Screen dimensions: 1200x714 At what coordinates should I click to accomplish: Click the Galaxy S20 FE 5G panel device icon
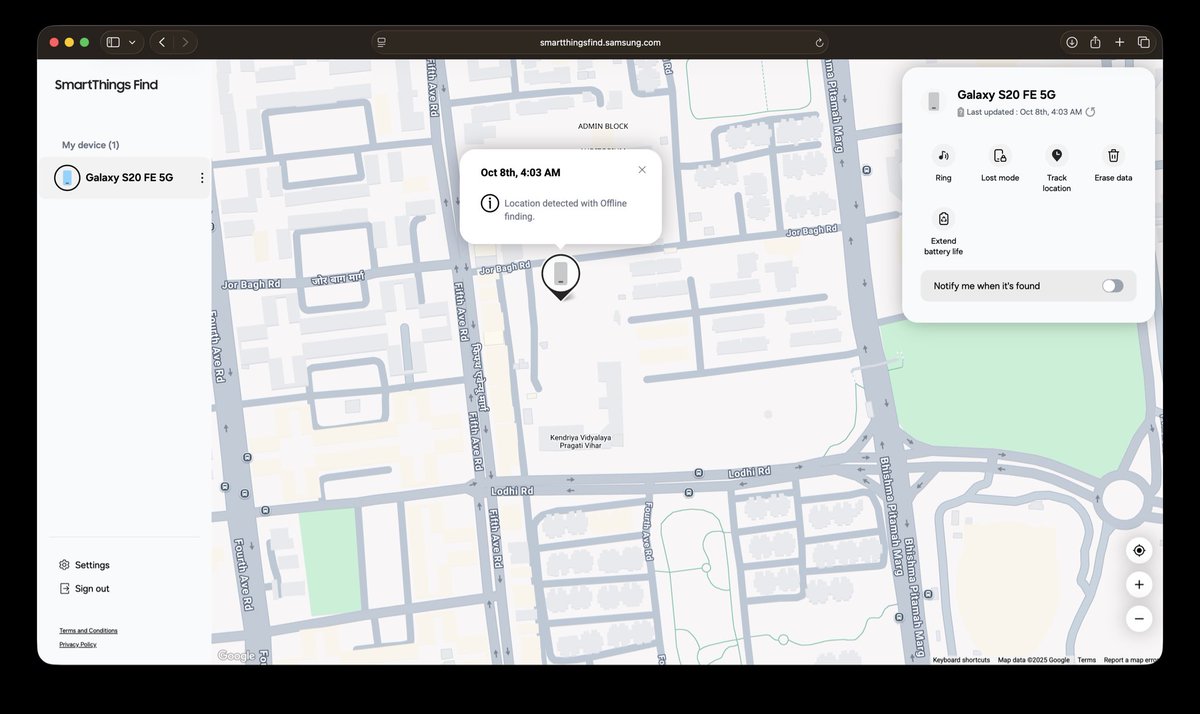click(934, 101)
